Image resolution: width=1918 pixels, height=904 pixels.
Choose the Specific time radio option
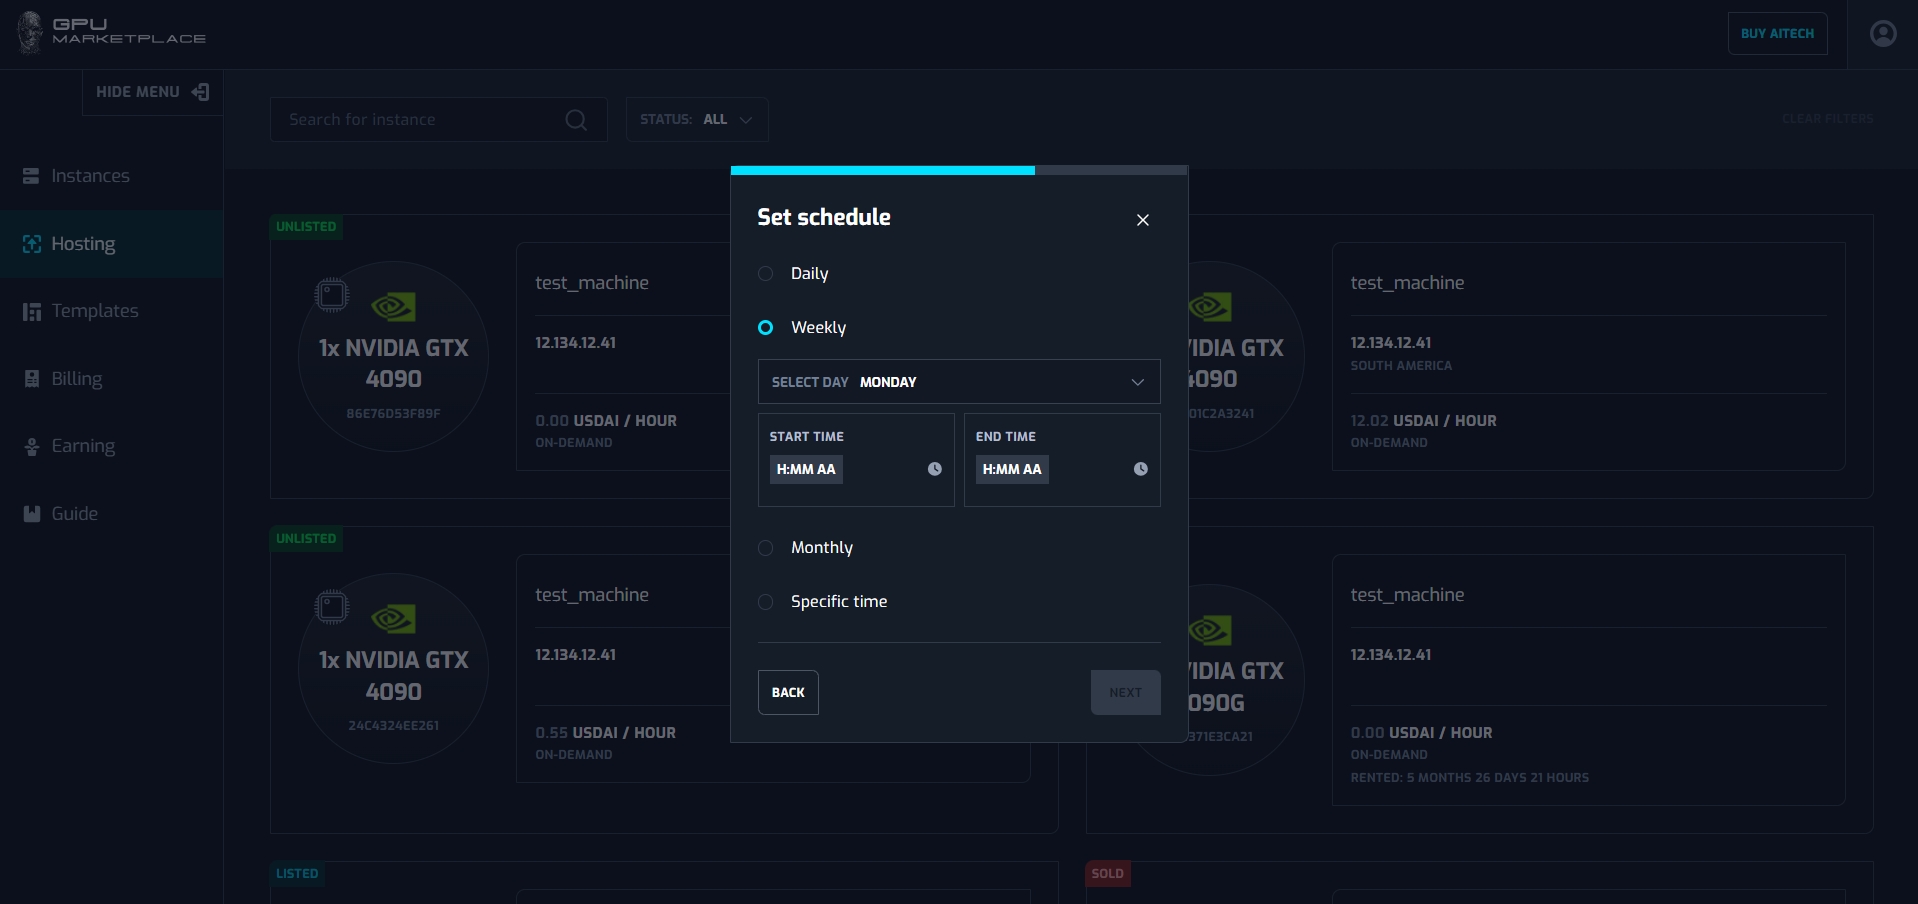tap(766, 602)
